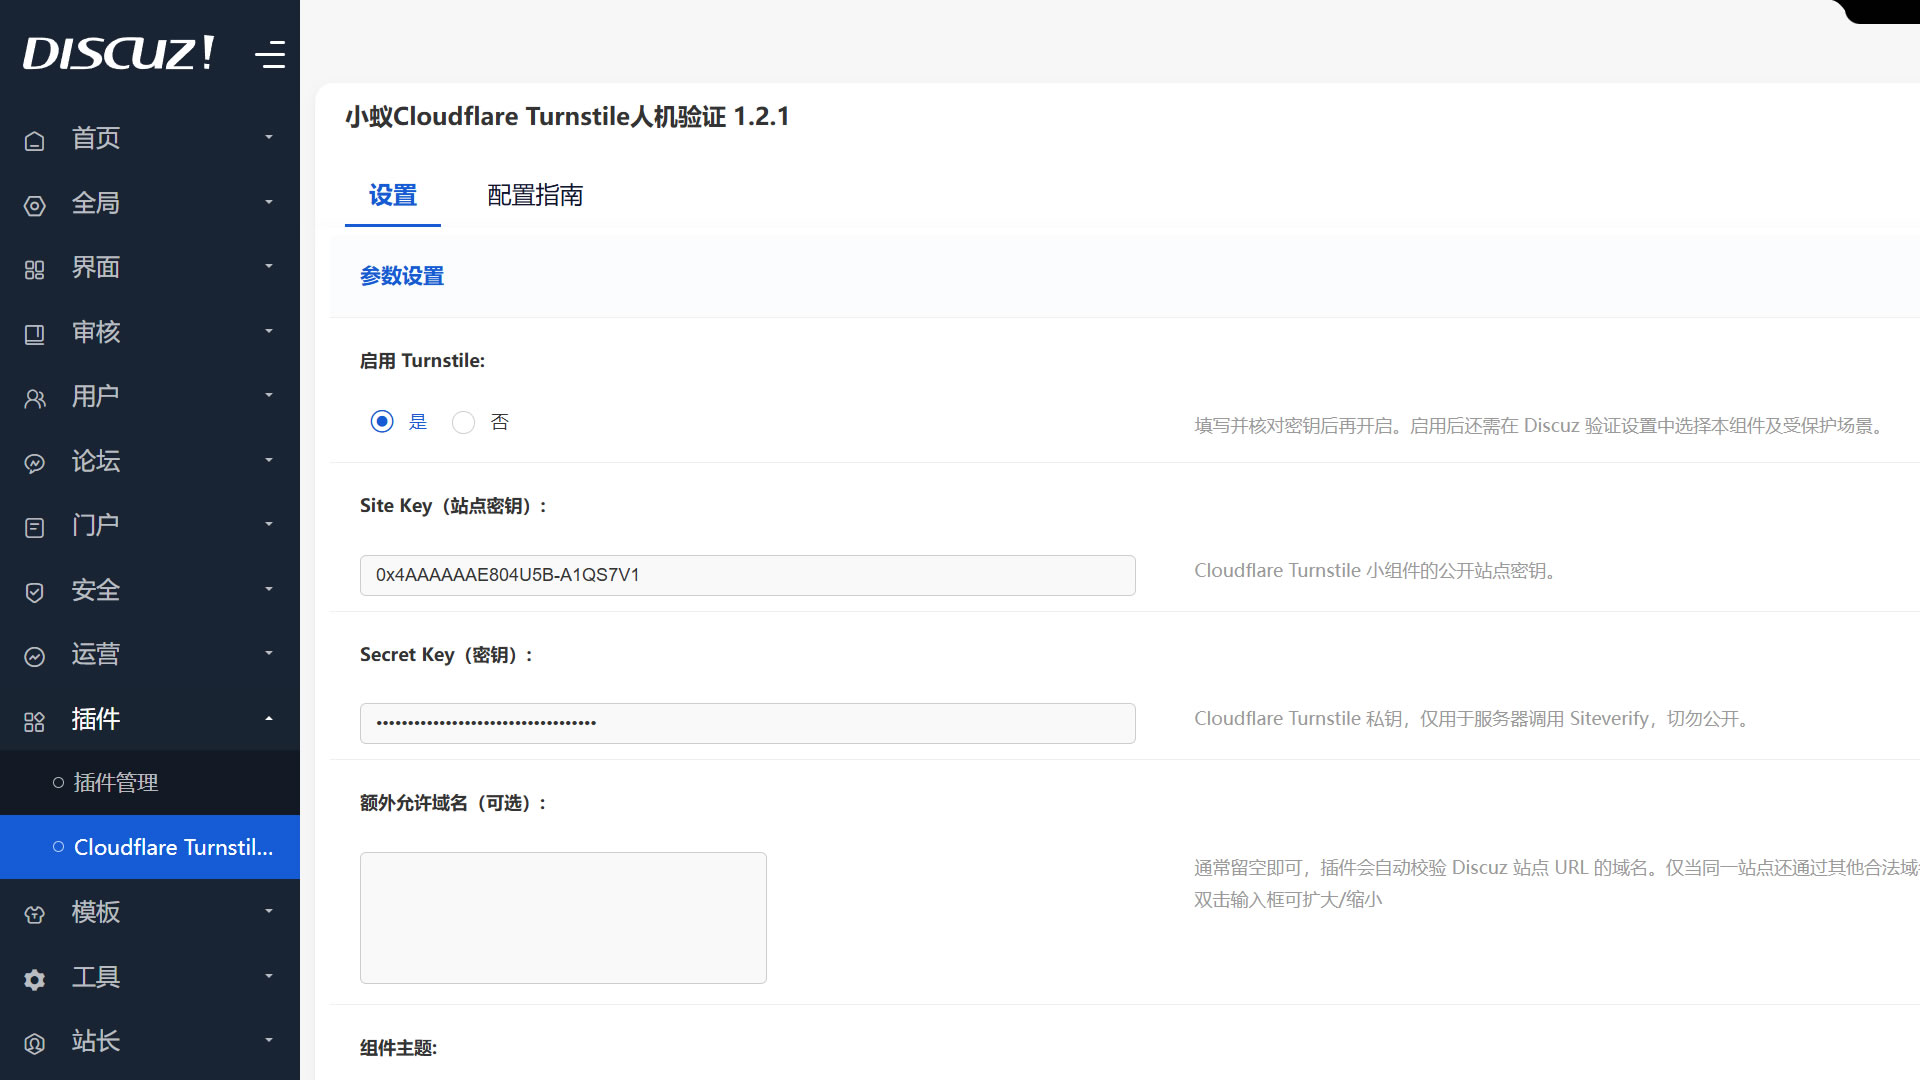Viewport: 1920px width, 1080px height.
Task: Expand the 安全 menu arrow
Action: tap(268, 589)
